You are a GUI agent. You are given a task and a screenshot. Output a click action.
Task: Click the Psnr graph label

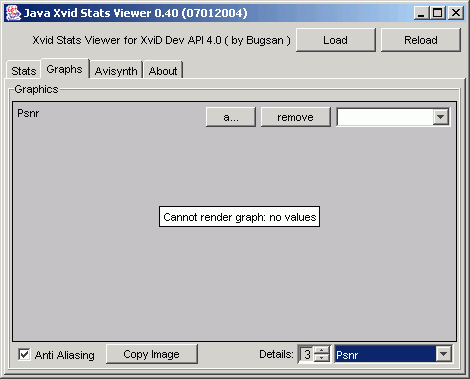pos(28,113)
